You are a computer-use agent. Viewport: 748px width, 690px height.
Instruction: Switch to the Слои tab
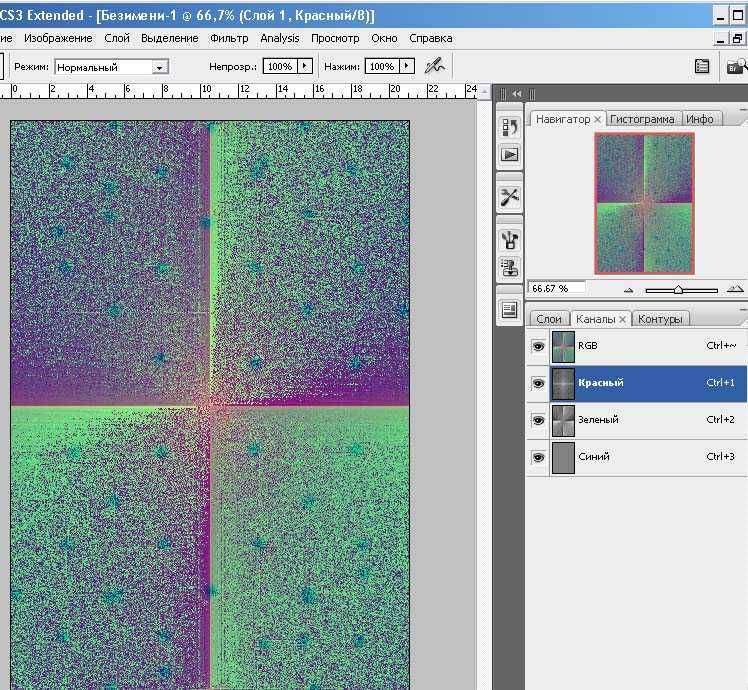click(549, 319)
